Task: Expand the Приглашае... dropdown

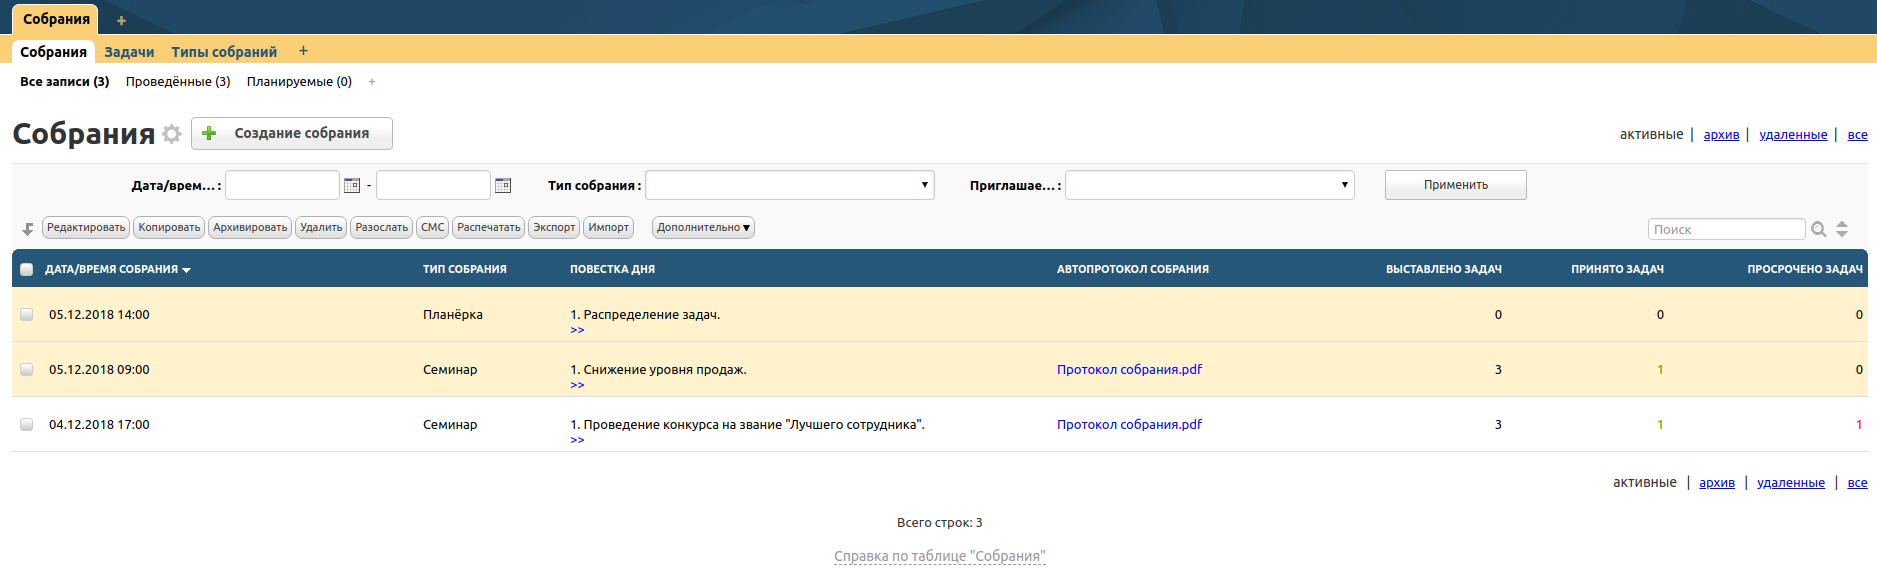Action: coord(1209,185)
